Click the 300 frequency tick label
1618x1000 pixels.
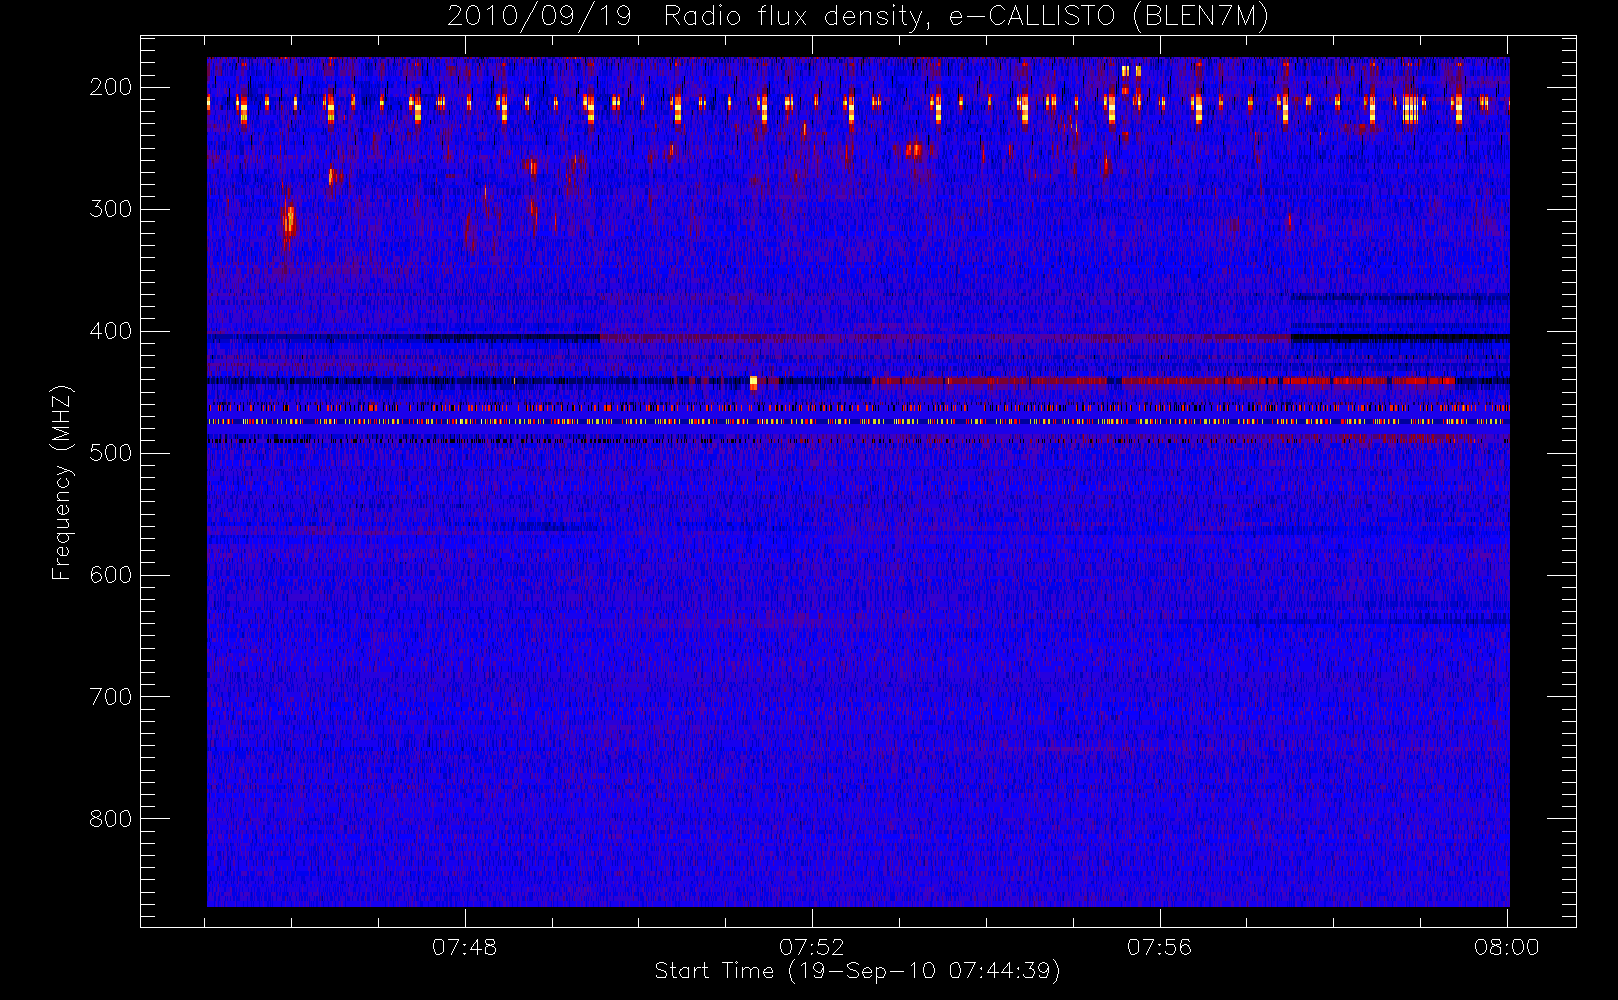(111, 209)
